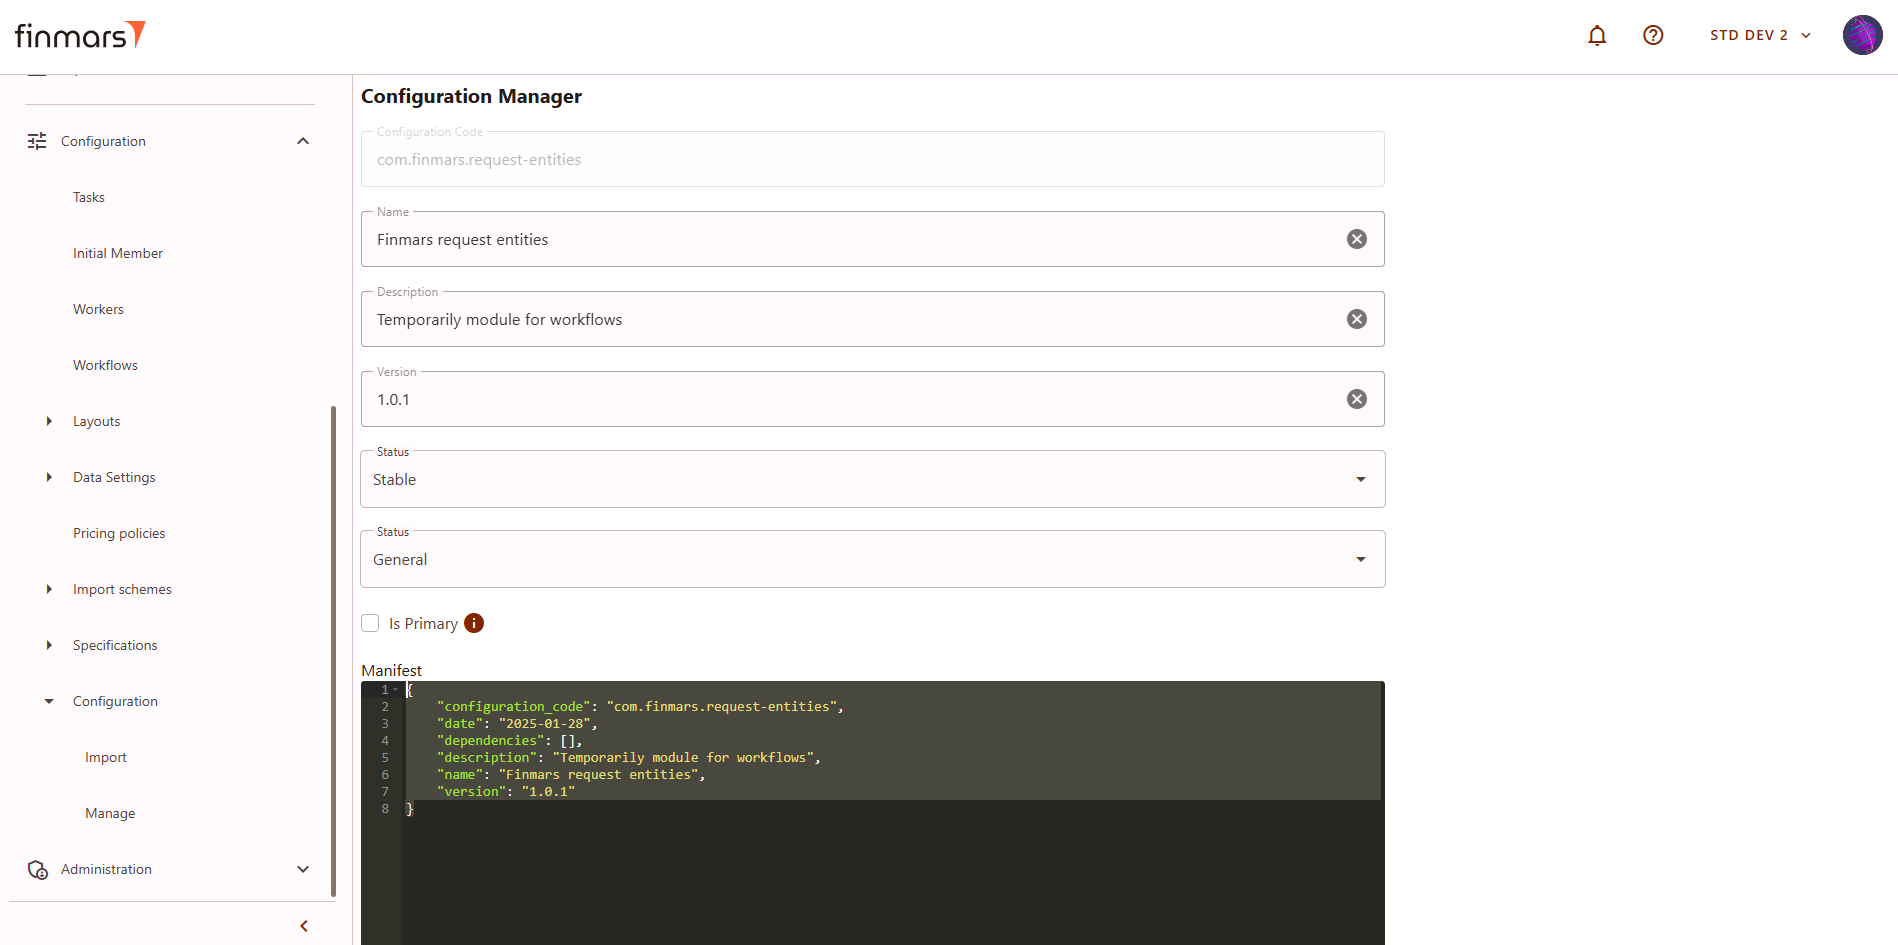Screen dimensions: 1898x945
Task: Show the Is Primary info tooltip icon
Action: pos(474,623)
